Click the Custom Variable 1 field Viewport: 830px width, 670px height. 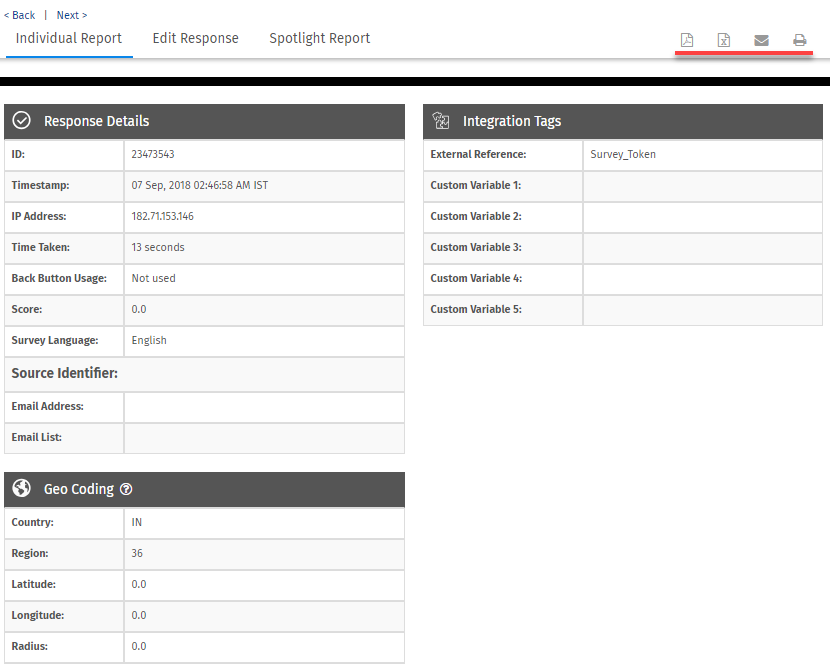click(700, 185)
